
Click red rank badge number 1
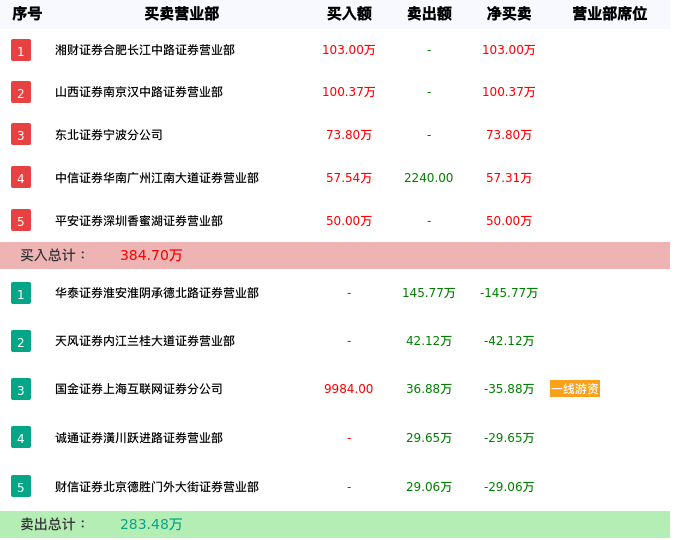(x=21, y=50)
